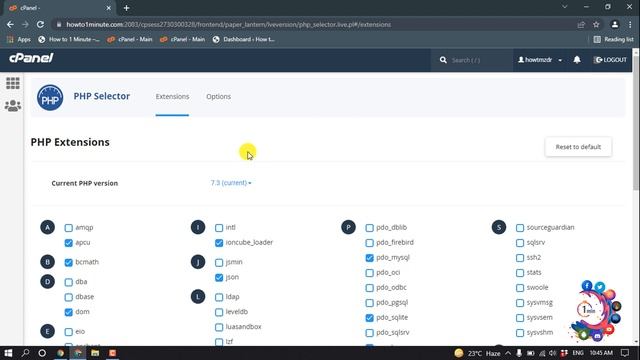640x360 pixels.
Task: Click the taskbar volume icon
Action: [553, 353]
